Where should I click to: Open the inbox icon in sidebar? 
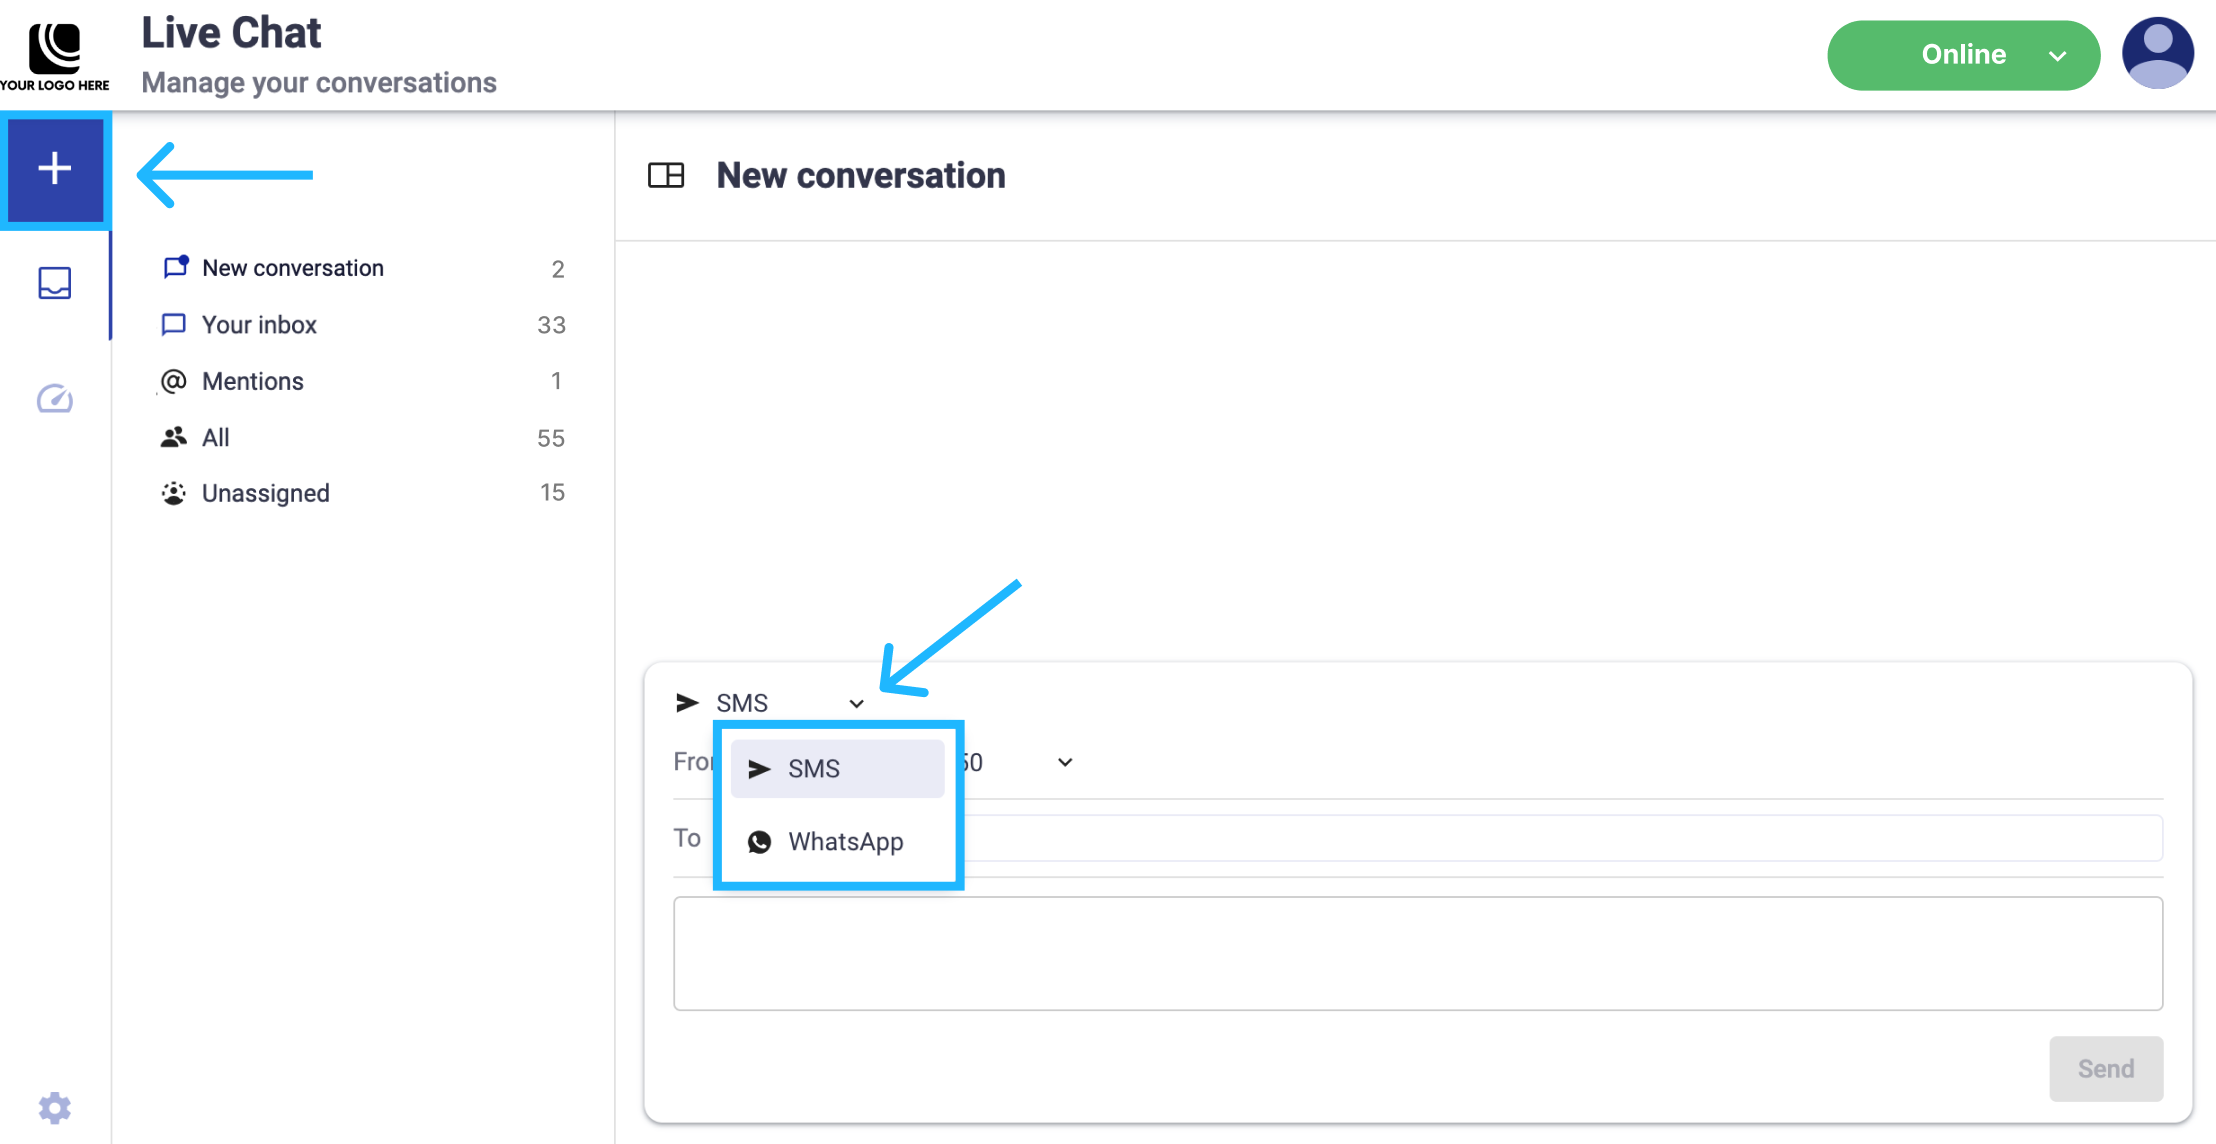coord(55,283)
